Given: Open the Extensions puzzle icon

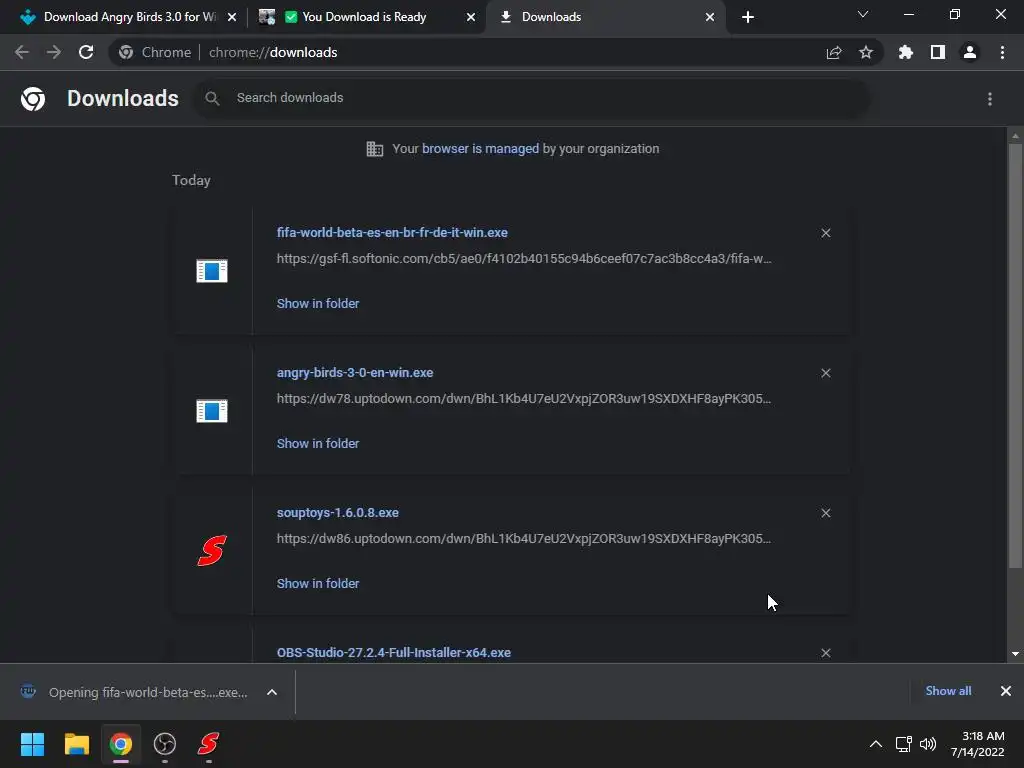Looking at the screenshot, I should pyautogui.click(x=906, y=52).
